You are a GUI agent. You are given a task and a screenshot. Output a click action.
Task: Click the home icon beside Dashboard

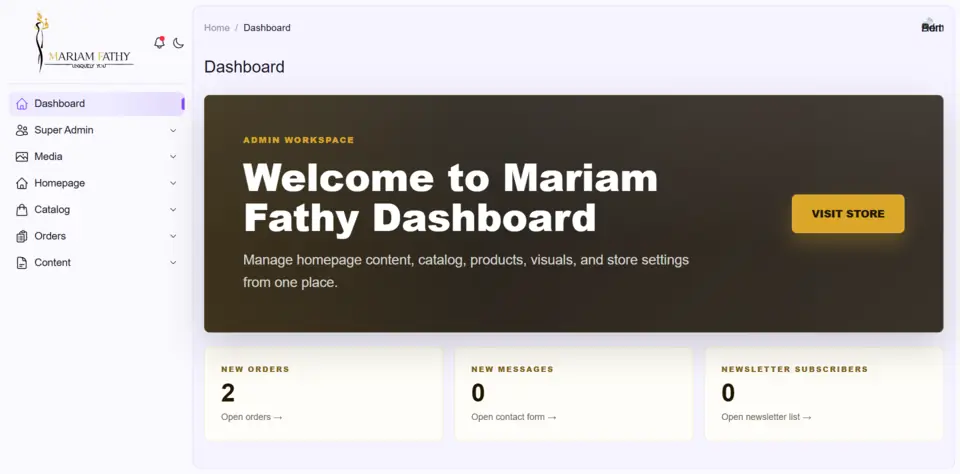coord(22,103)
